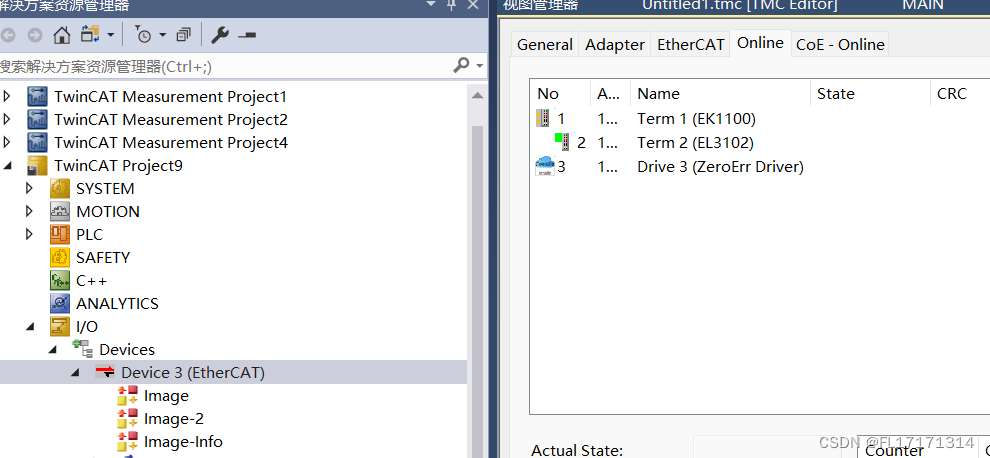This screenshot has width=990, height=458.
Task: Switch views with the Solutions and Folders icon
Action: click(x=90, y=34)
